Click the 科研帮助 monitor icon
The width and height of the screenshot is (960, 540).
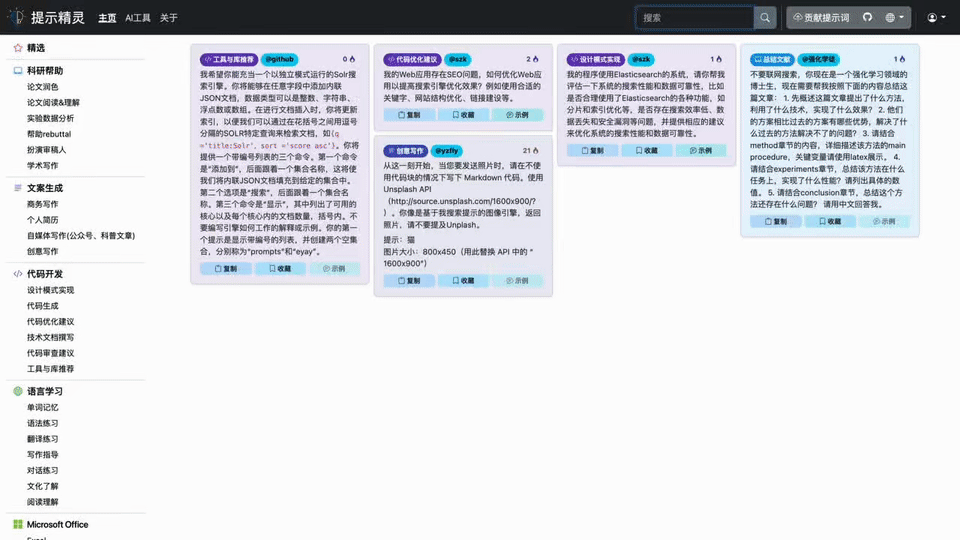coord(18,71)
